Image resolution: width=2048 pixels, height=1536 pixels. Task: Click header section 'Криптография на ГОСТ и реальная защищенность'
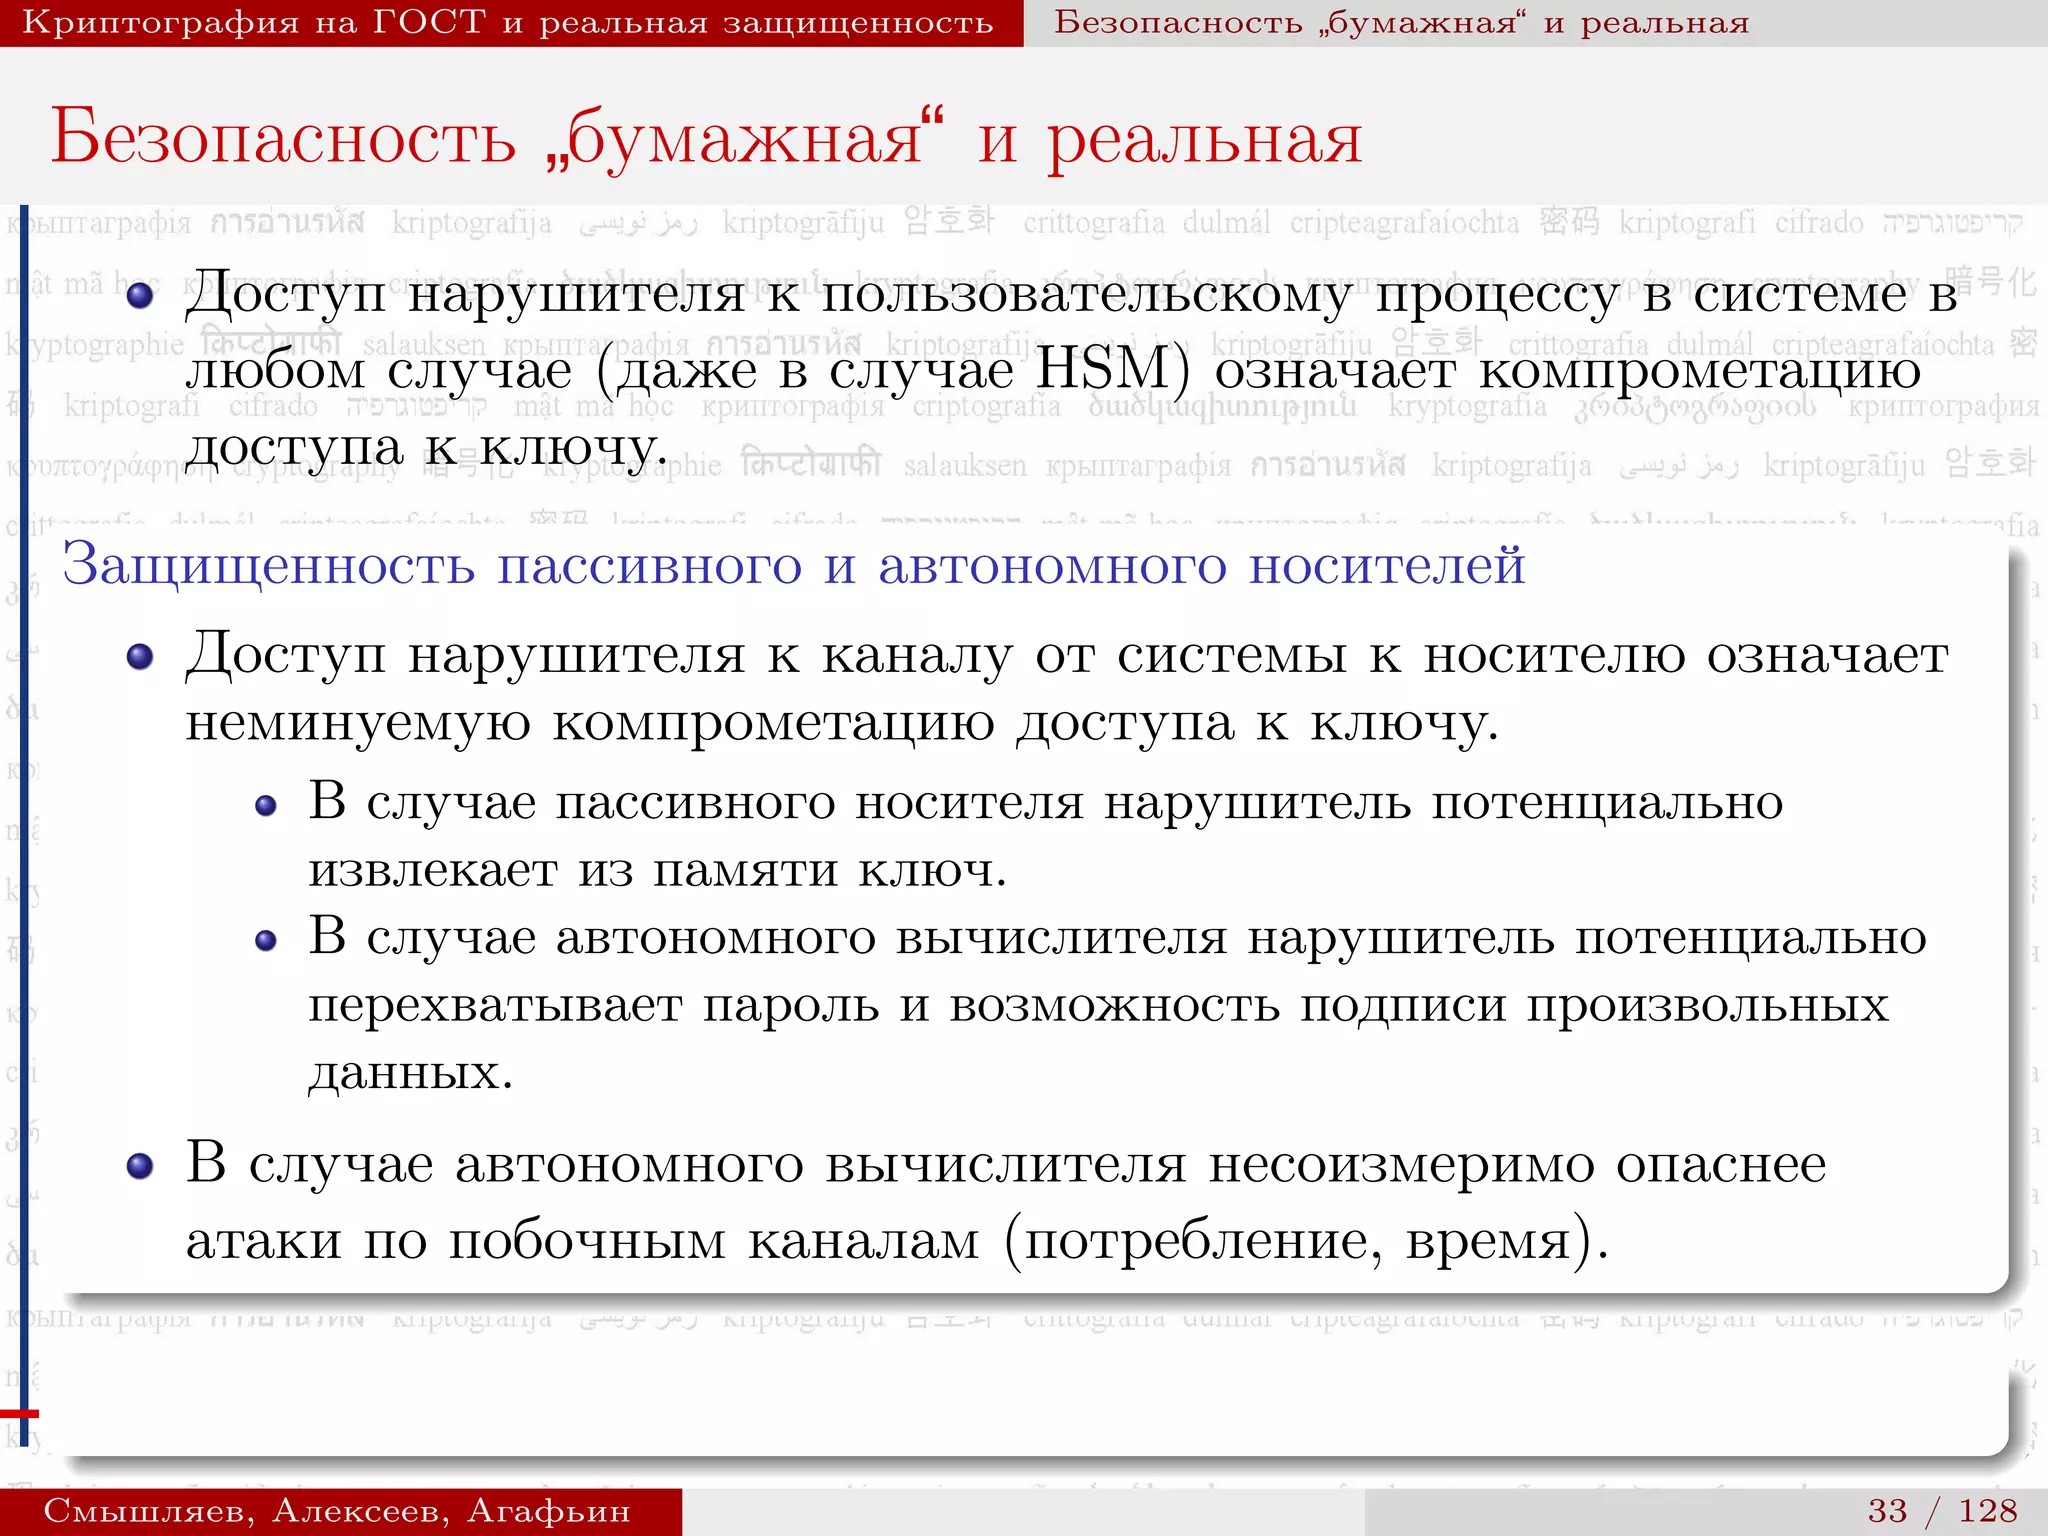508,22
